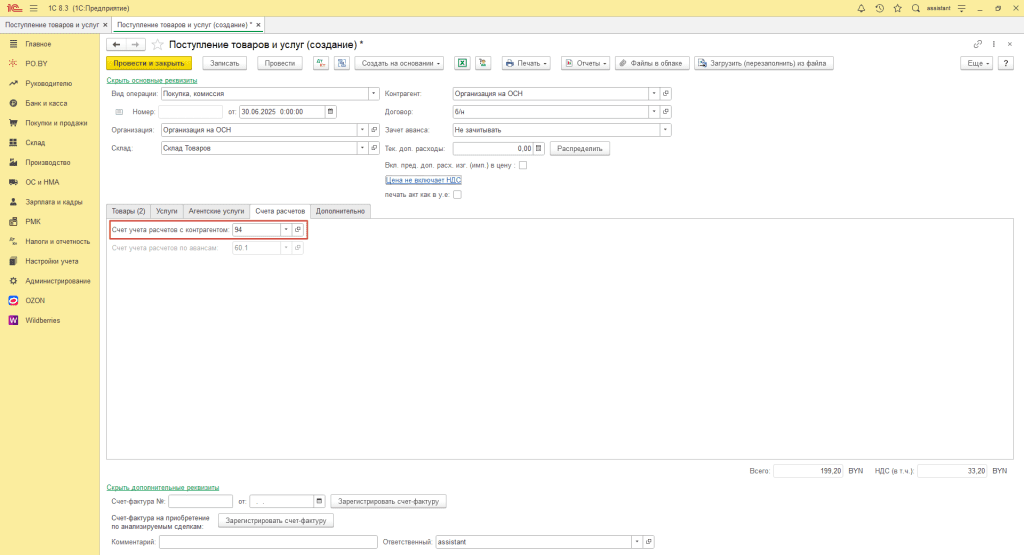Screen dimensions: 1024x555
Task: Expand Счет учета расчетов с контрагентом dropdown
Action: [x=286, y=230]
